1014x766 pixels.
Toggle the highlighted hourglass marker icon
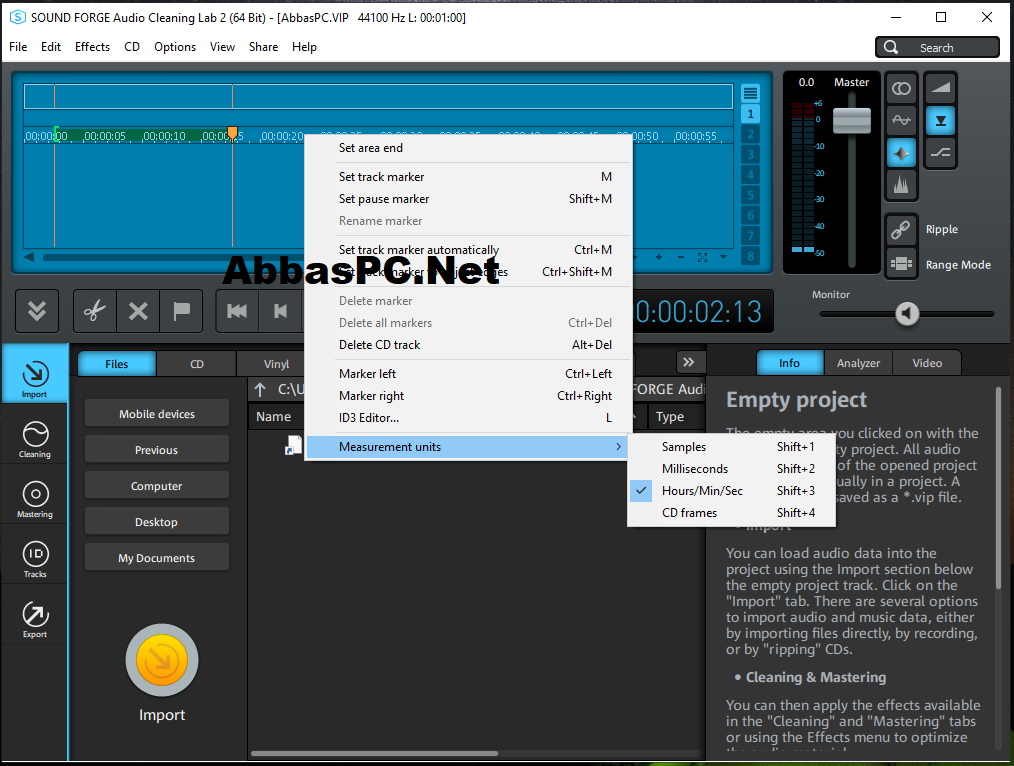click(x=940, y=121)
